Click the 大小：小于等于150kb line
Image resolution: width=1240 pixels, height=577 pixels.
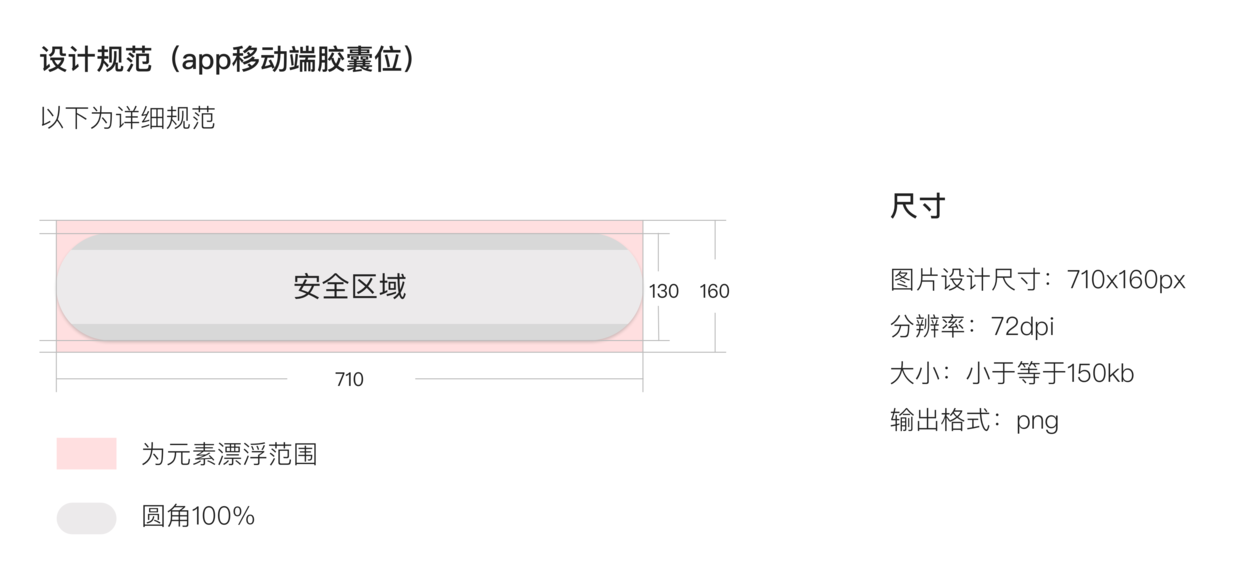tap(1012, 373)
